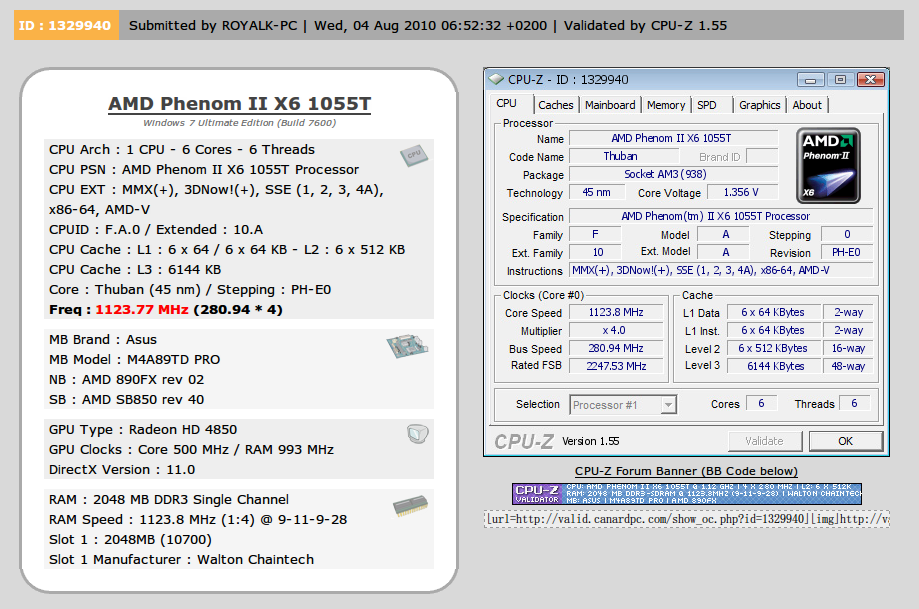Click the OK button in CPU-Z
The width and height of the screenshot is (919, 609).
pyautogui.click(x=846, y=441)
